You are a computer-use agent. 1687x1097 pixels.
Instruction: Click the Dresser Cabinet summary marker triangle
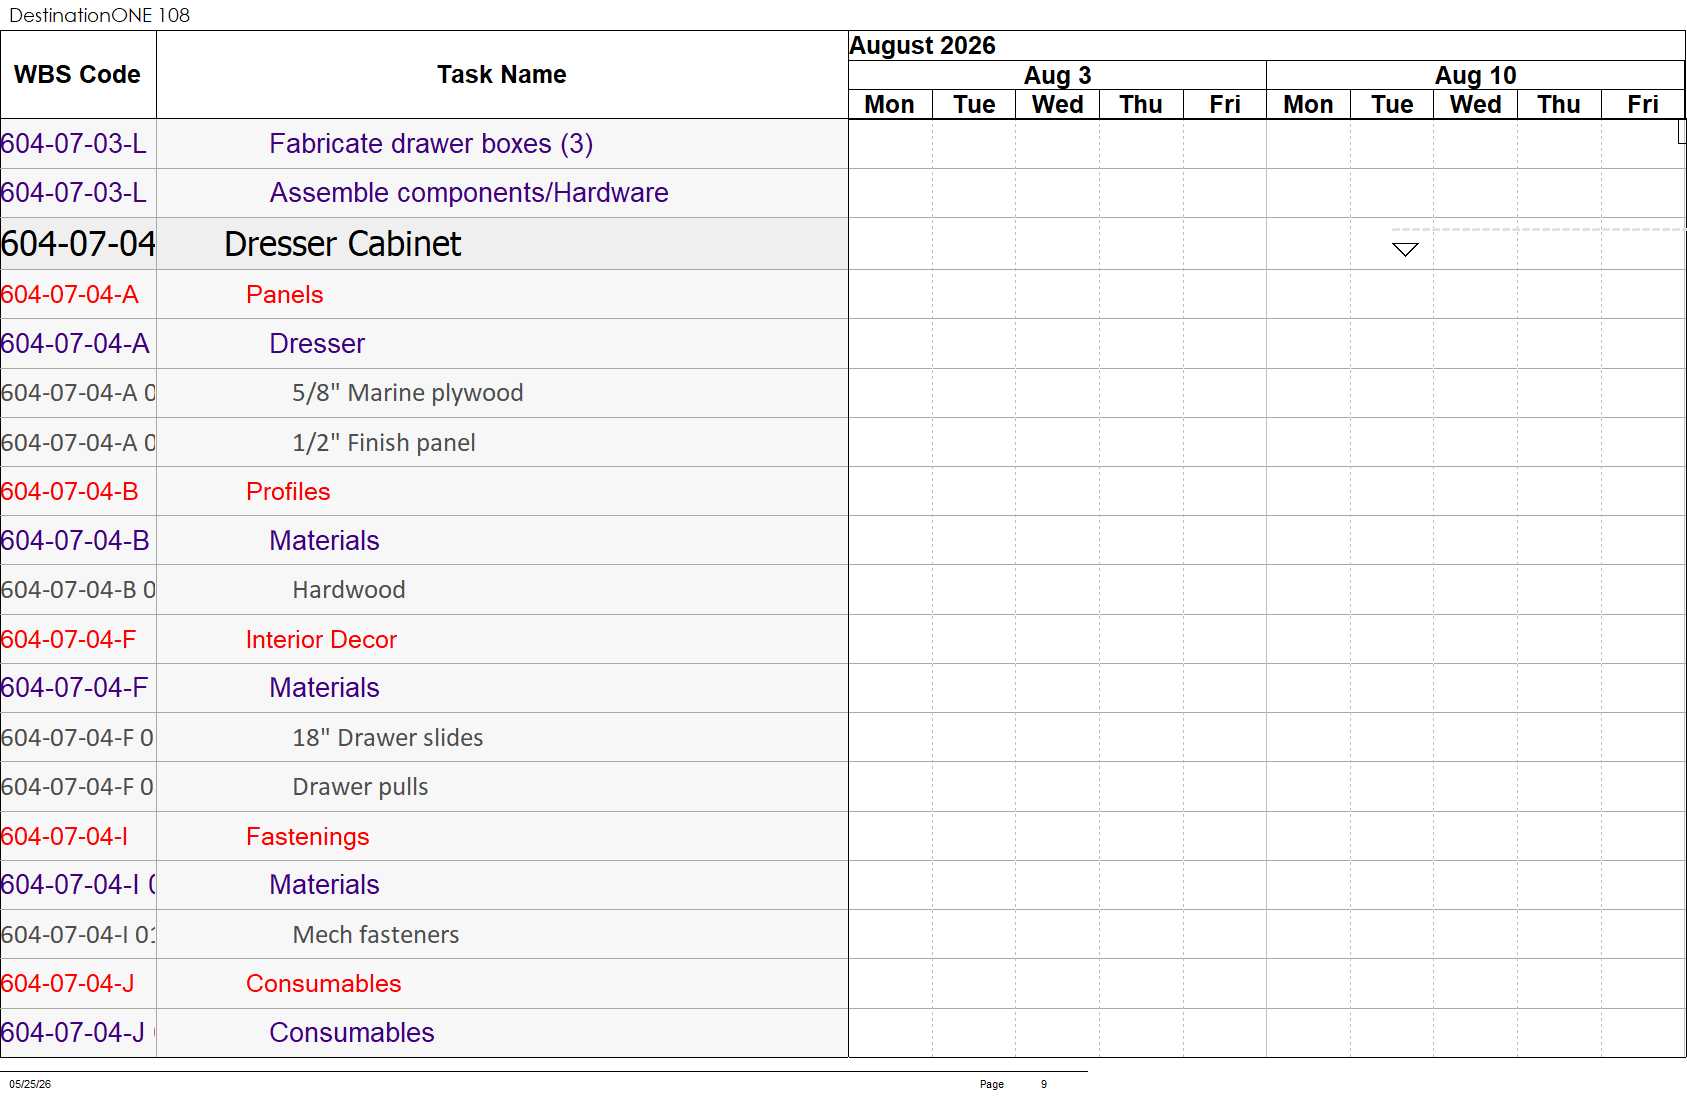pyautogui.click(x=1405, y=249)
